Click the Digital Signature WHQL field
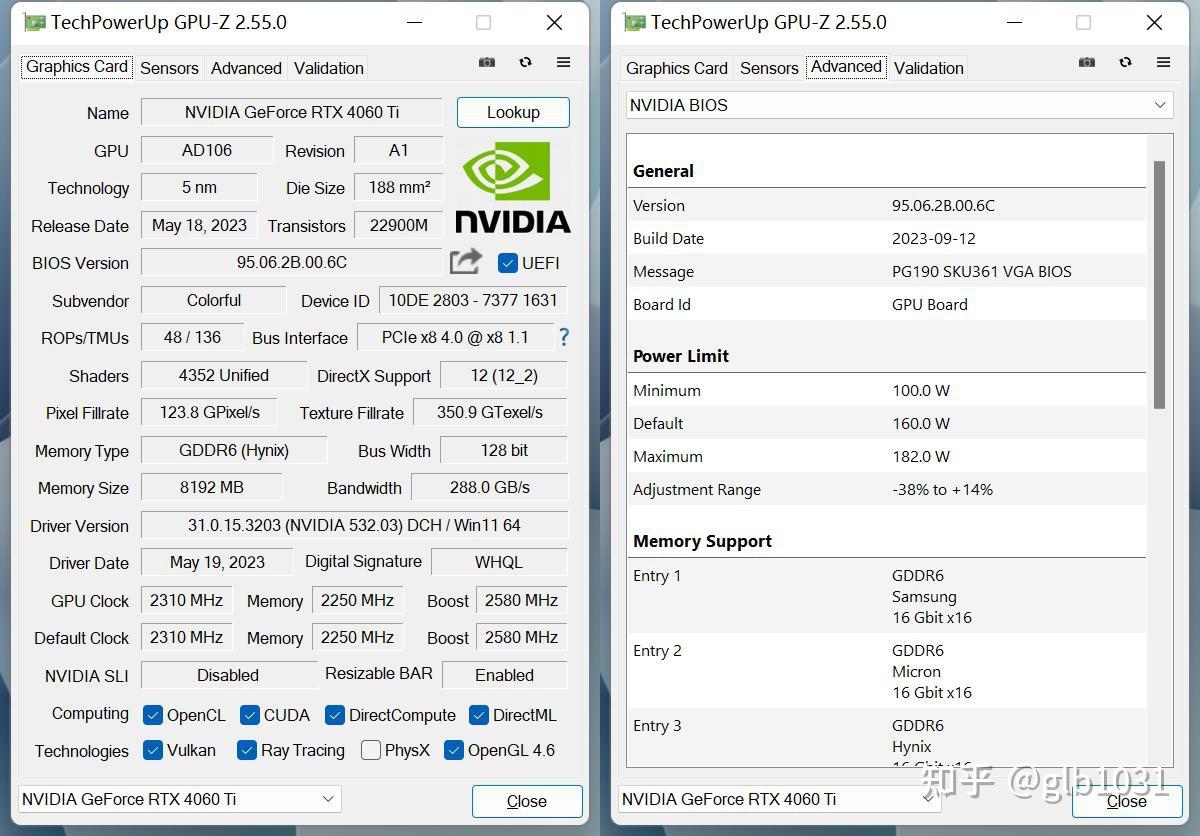 [x=499, y=562]
